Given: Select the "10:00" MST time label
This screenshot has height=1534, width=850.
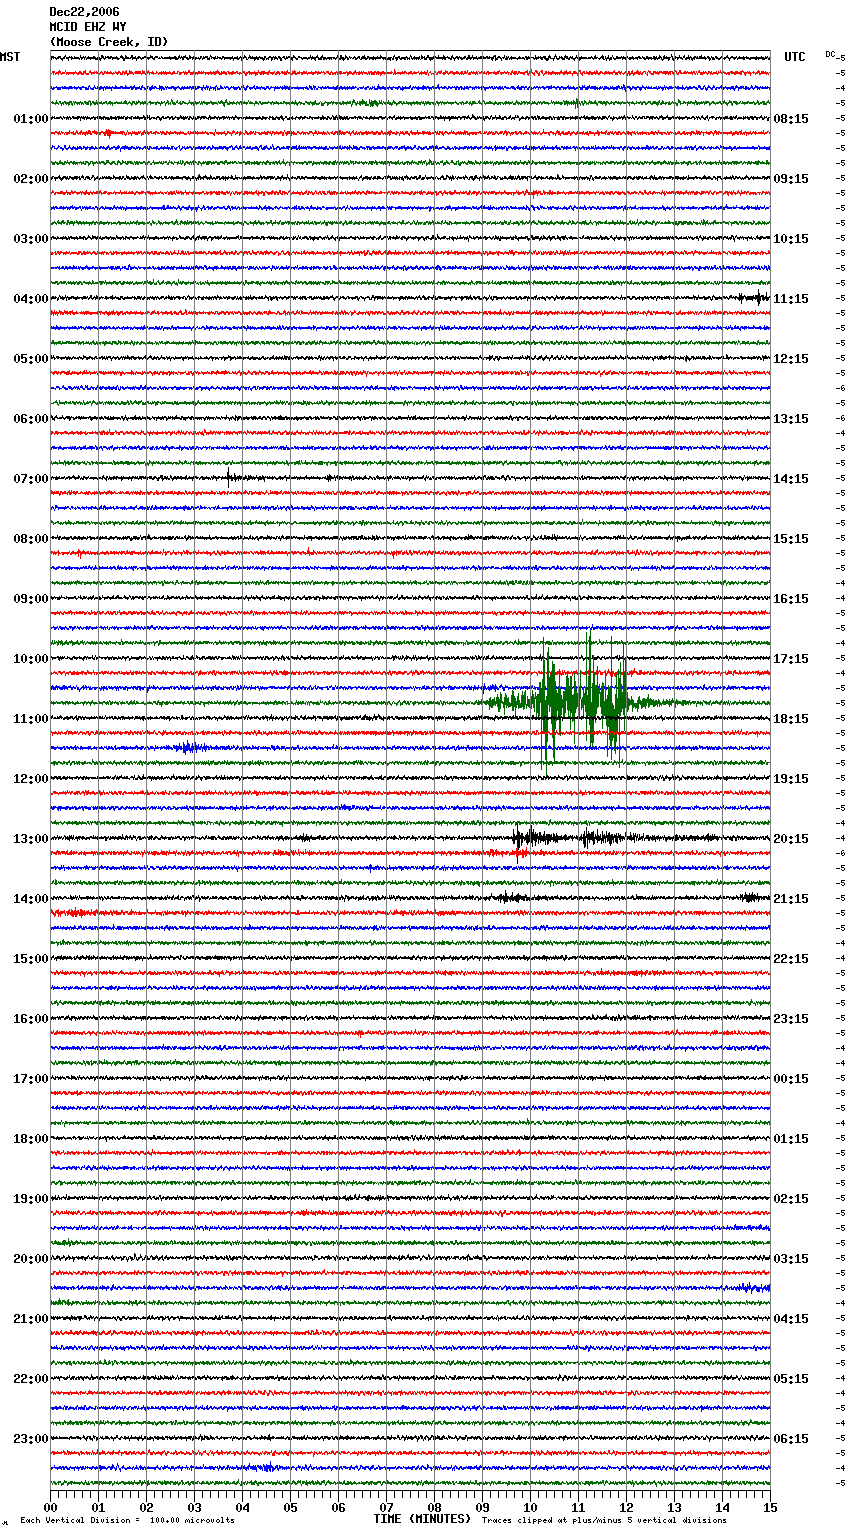Looking at the screenshot, I should click(x=30, y=659).
